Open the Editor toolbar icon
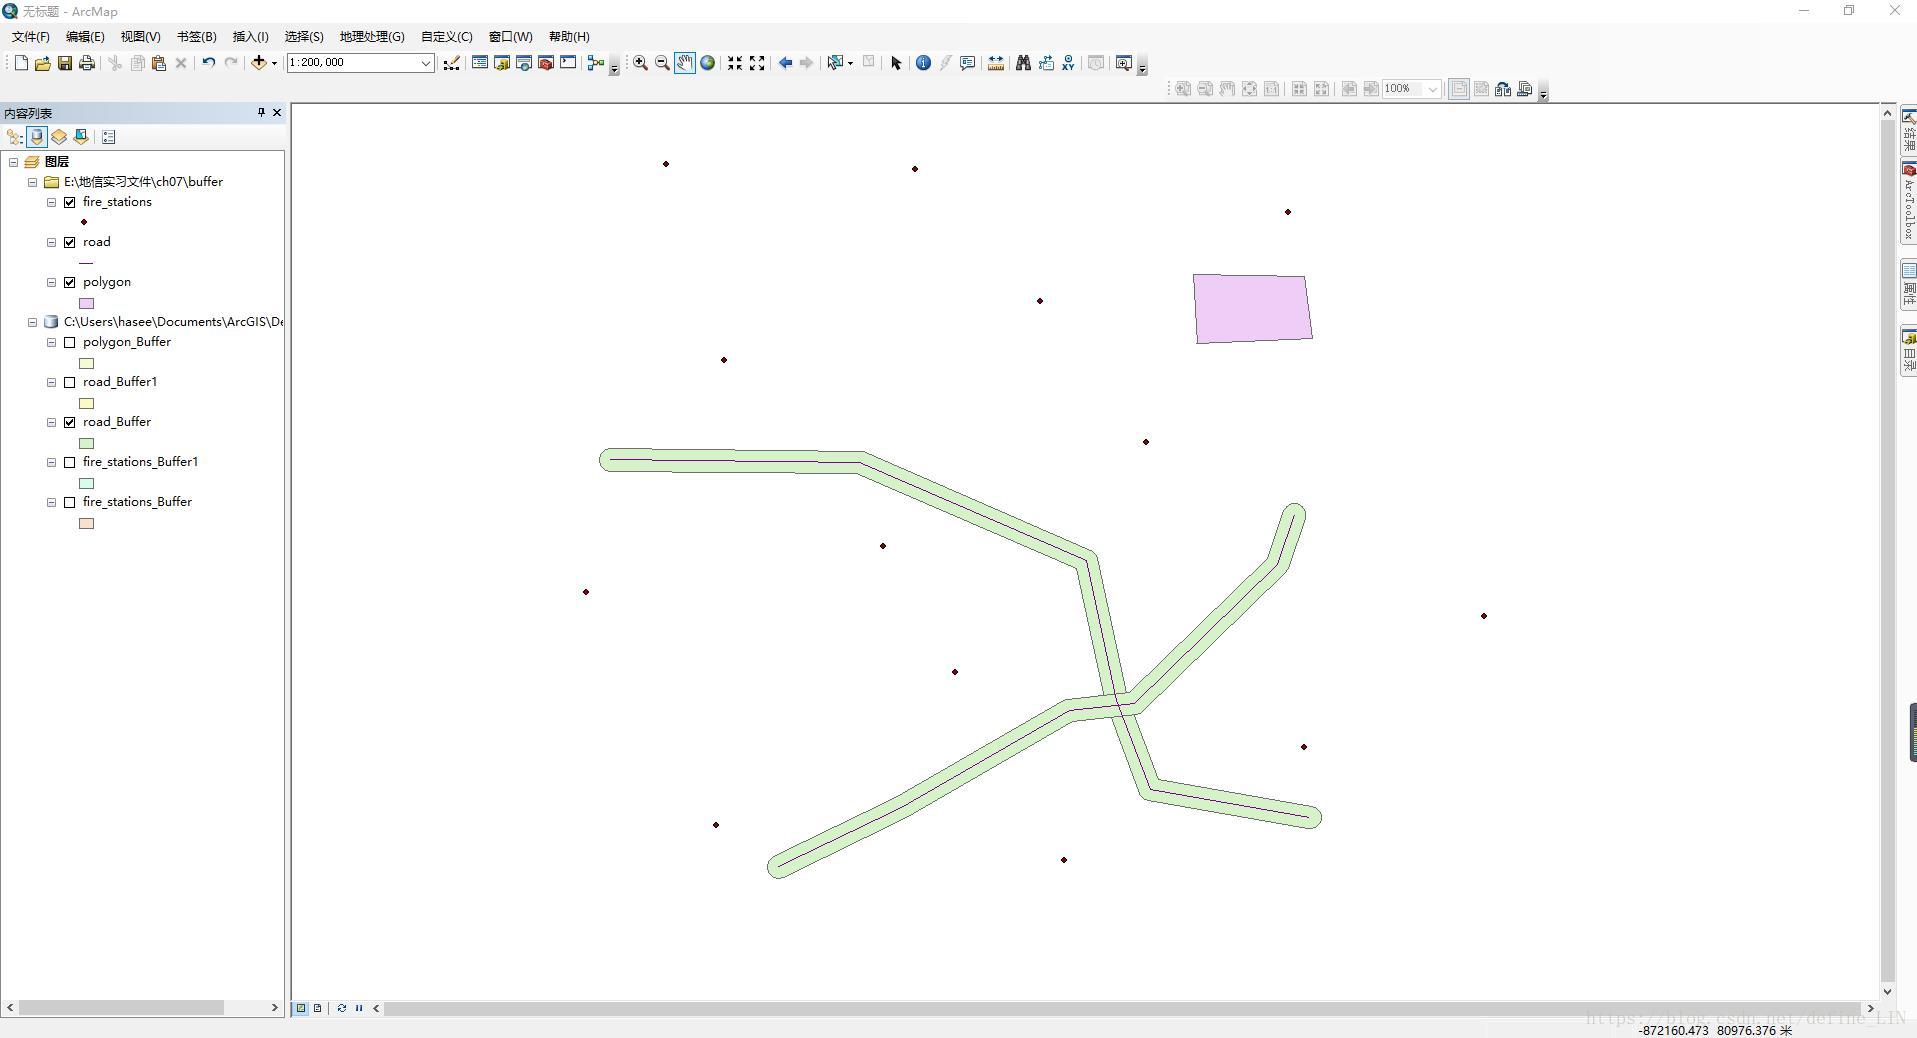Screen dimensions: 1917x1038 point(452,63)
